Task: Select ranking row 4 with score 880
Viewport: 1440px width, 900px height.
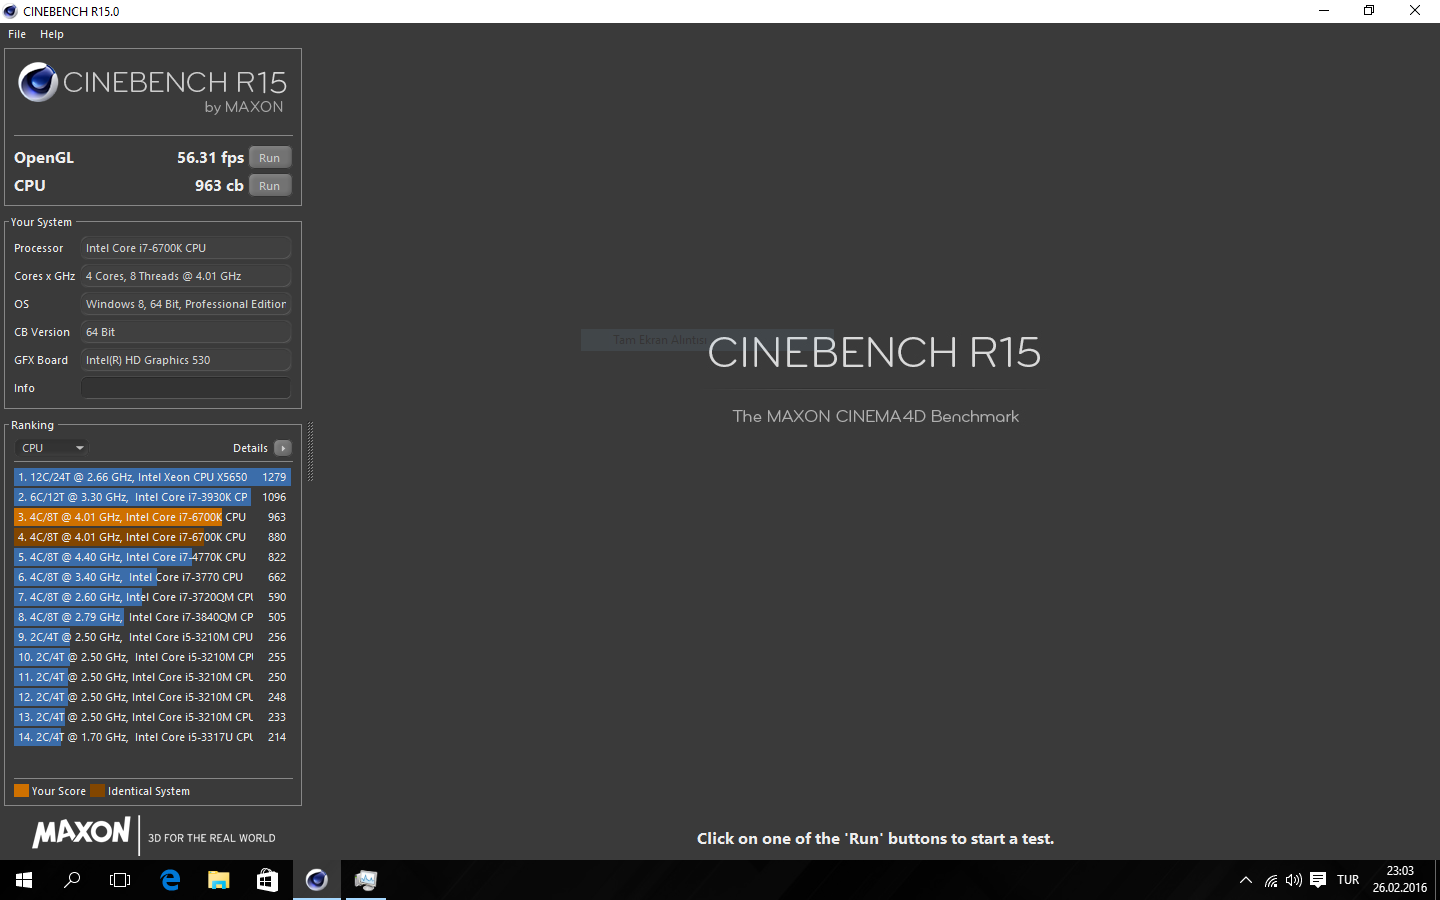Action: coord(152,537)
